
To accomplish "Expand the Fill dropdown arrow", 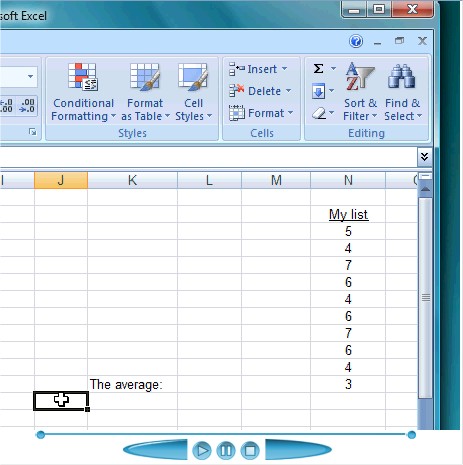I will pos(331,91).
